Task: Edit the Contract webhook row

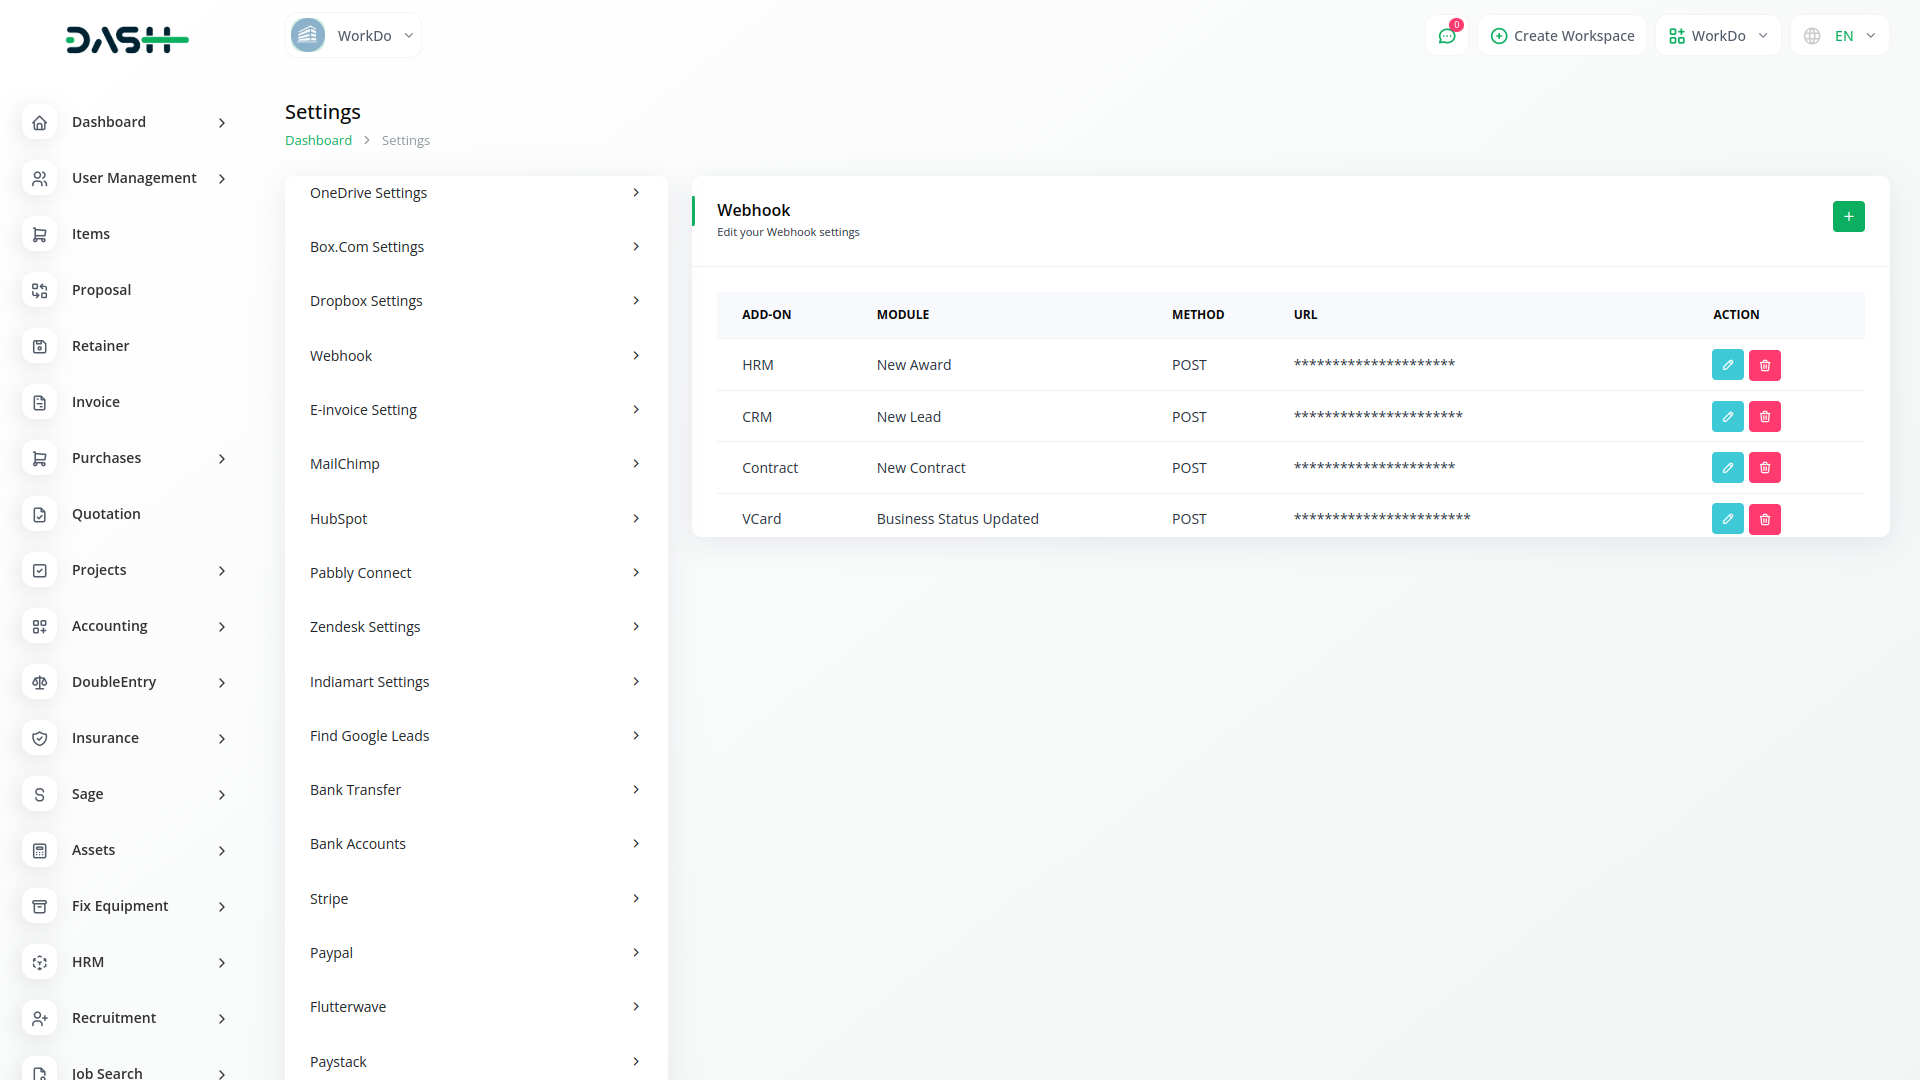Action: pos(1727,468)
